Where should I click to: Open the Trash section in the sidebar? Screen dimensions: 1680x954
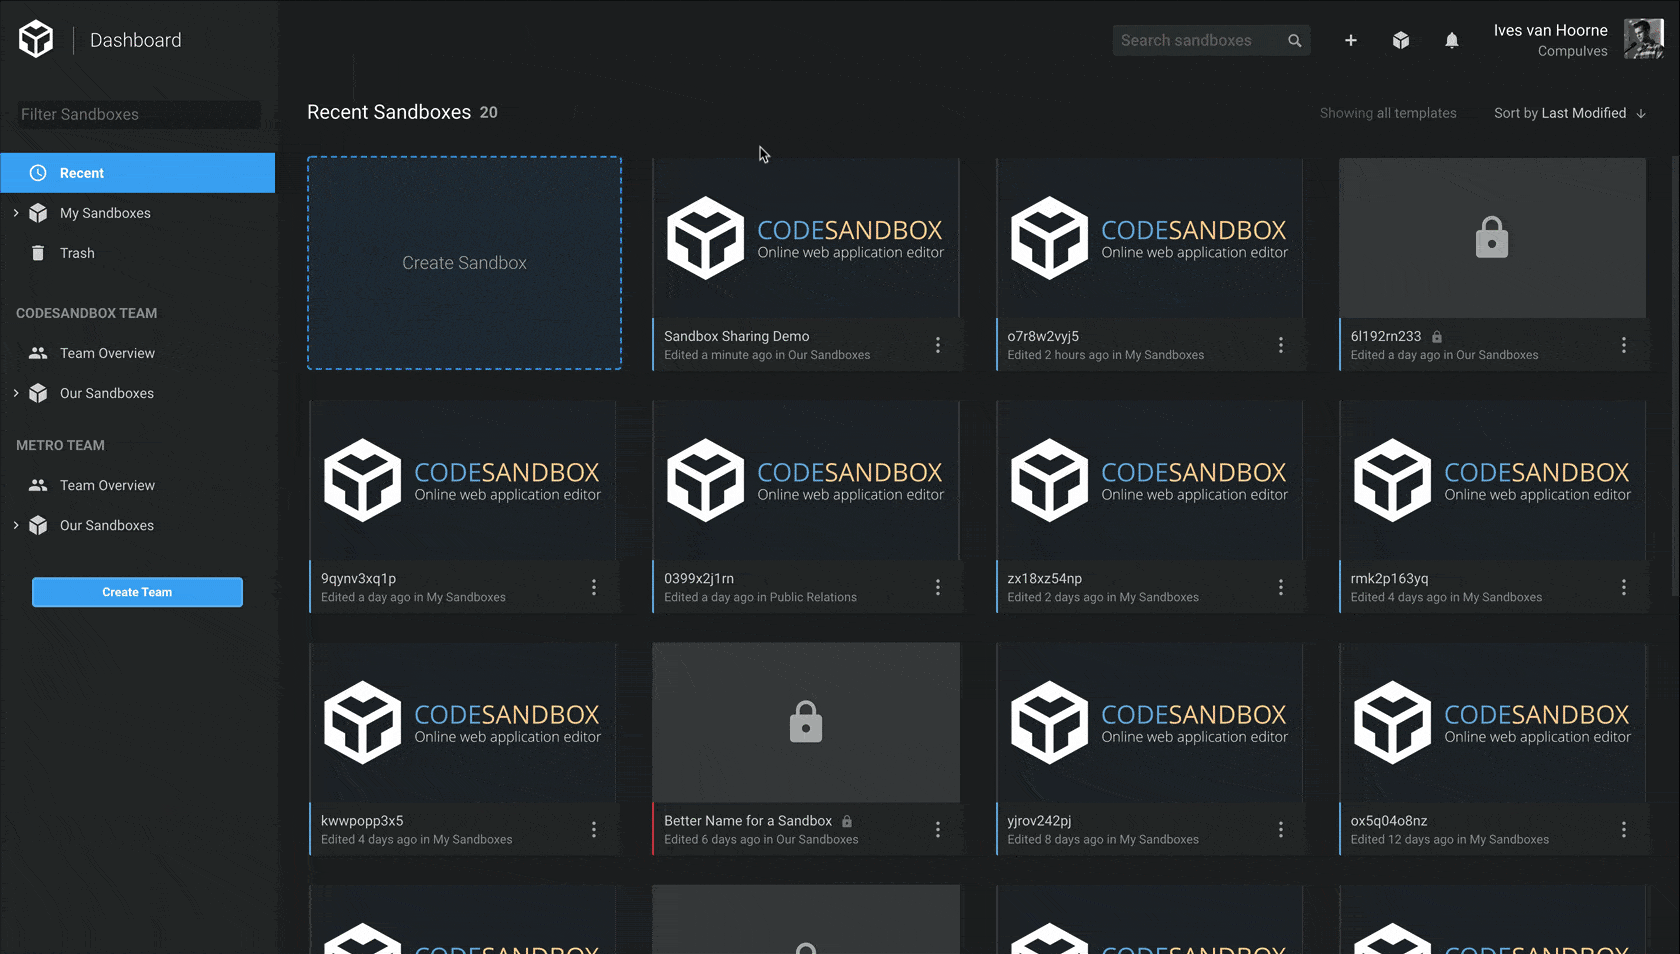point(78,253)
